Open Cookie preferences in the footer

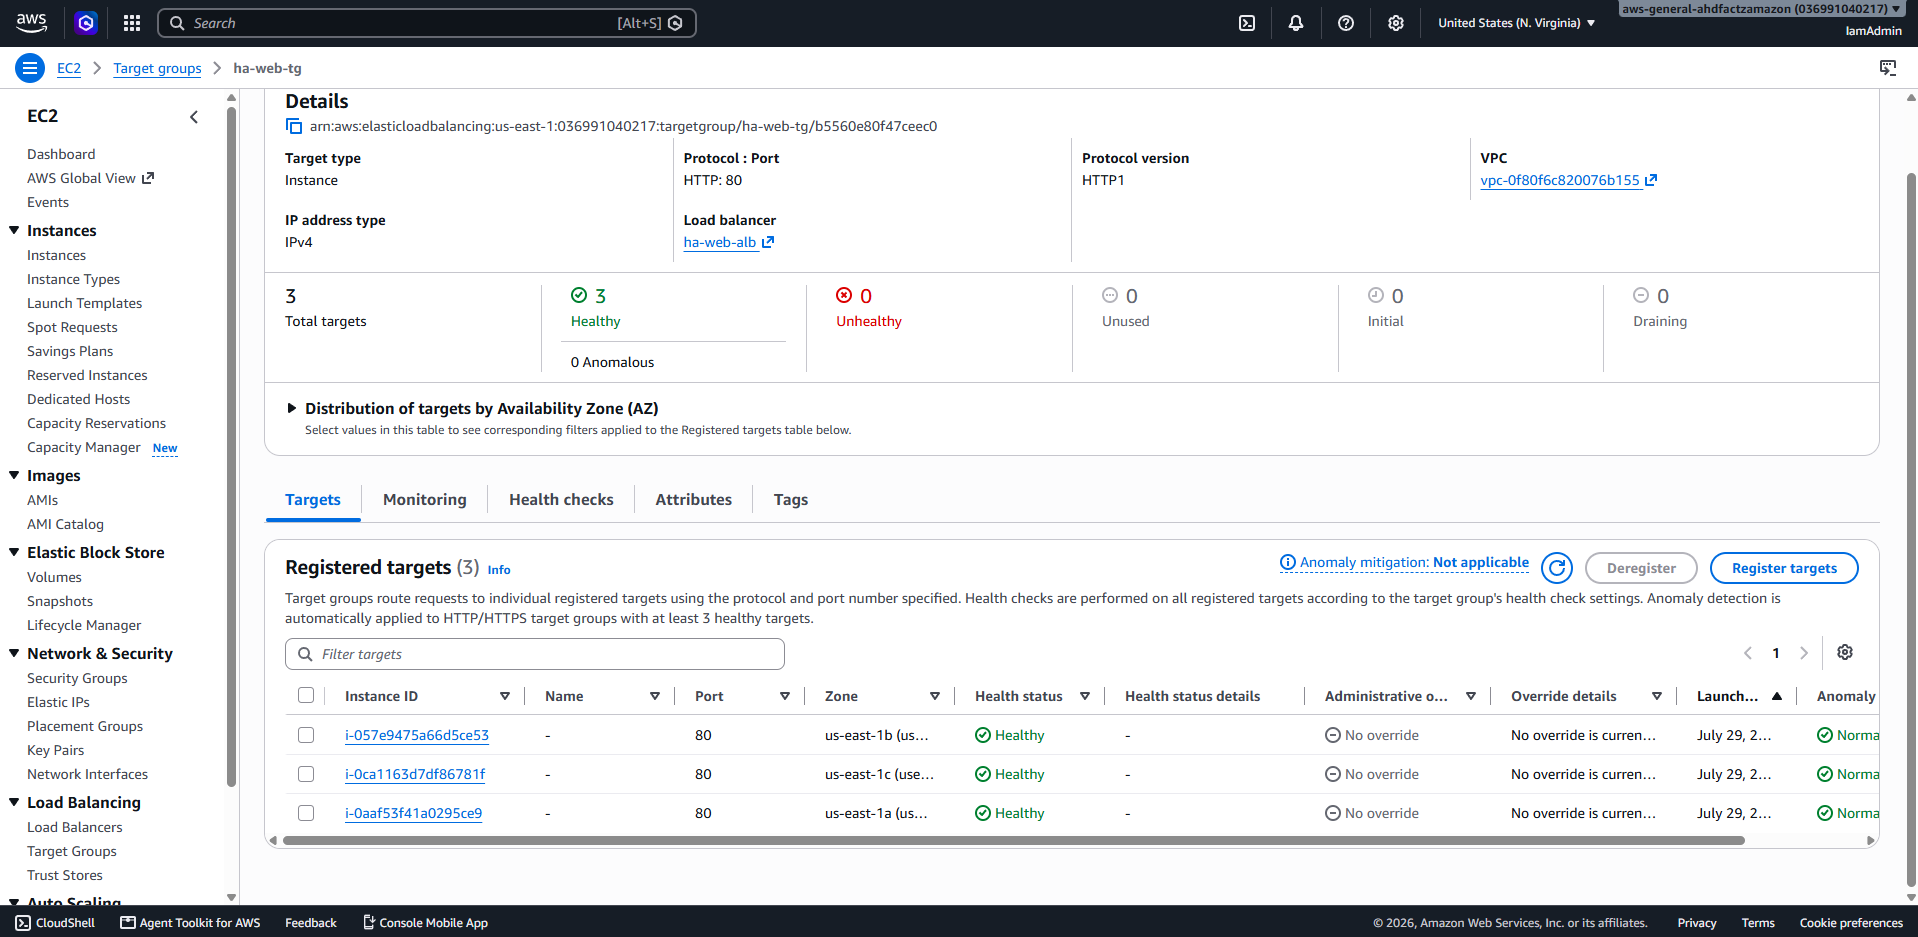point(1851,923)
